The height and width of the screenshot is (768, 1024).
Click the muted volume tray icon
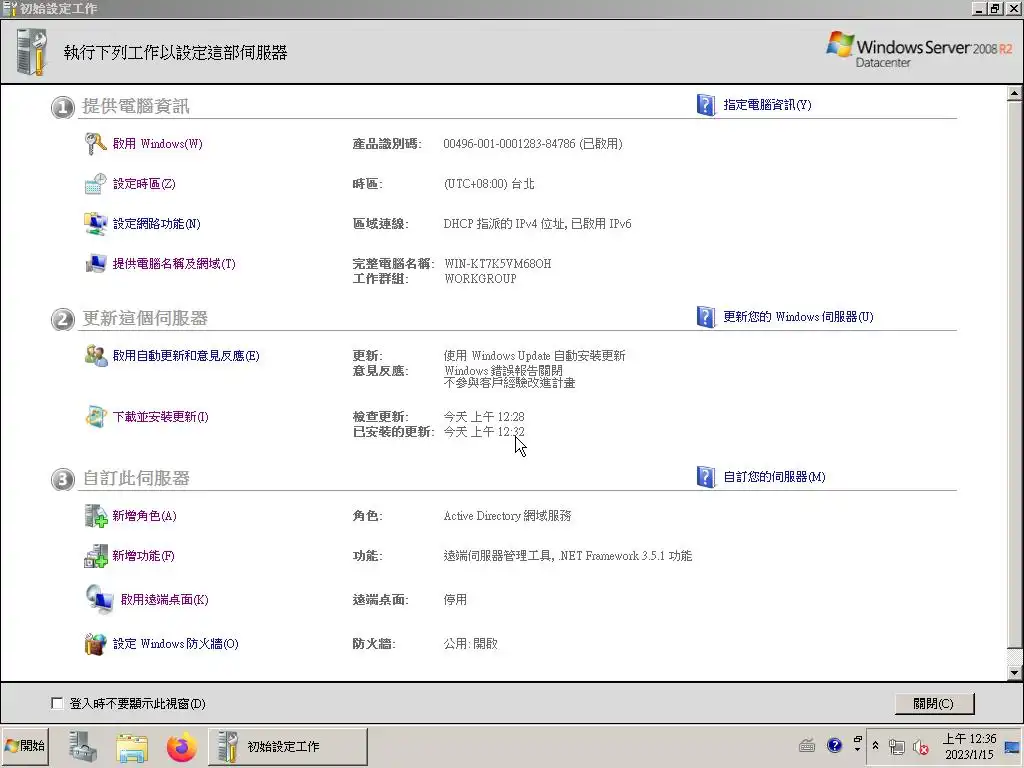point(921,747)
